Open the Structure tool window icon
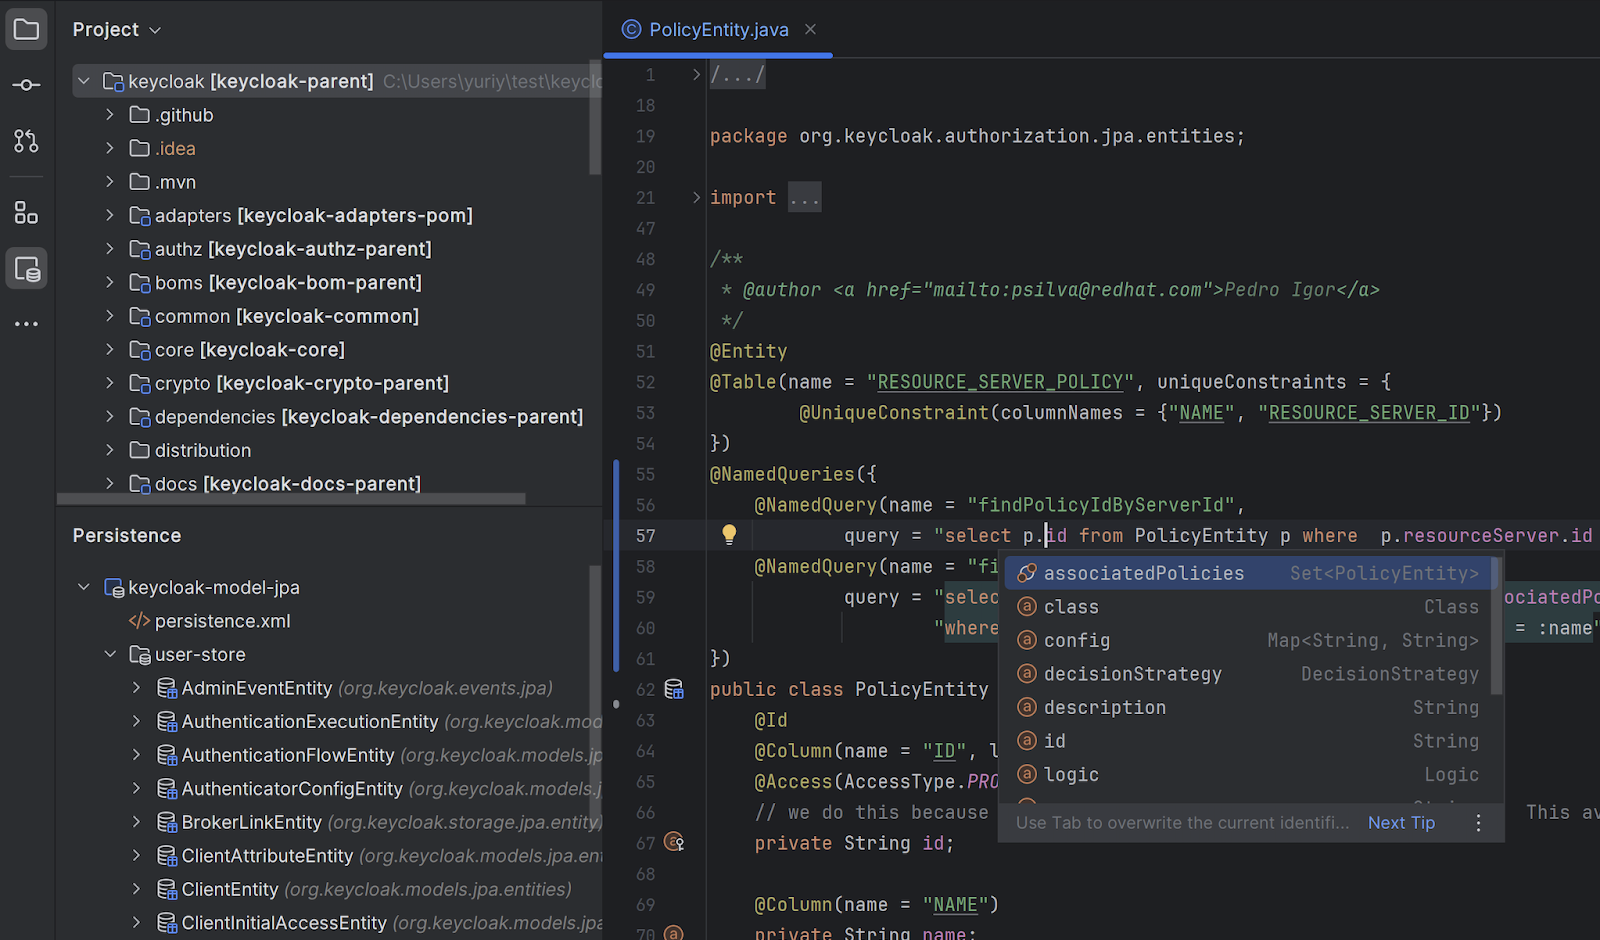The height and width of the screenshot is (940, 1600). tap(27, 212)
